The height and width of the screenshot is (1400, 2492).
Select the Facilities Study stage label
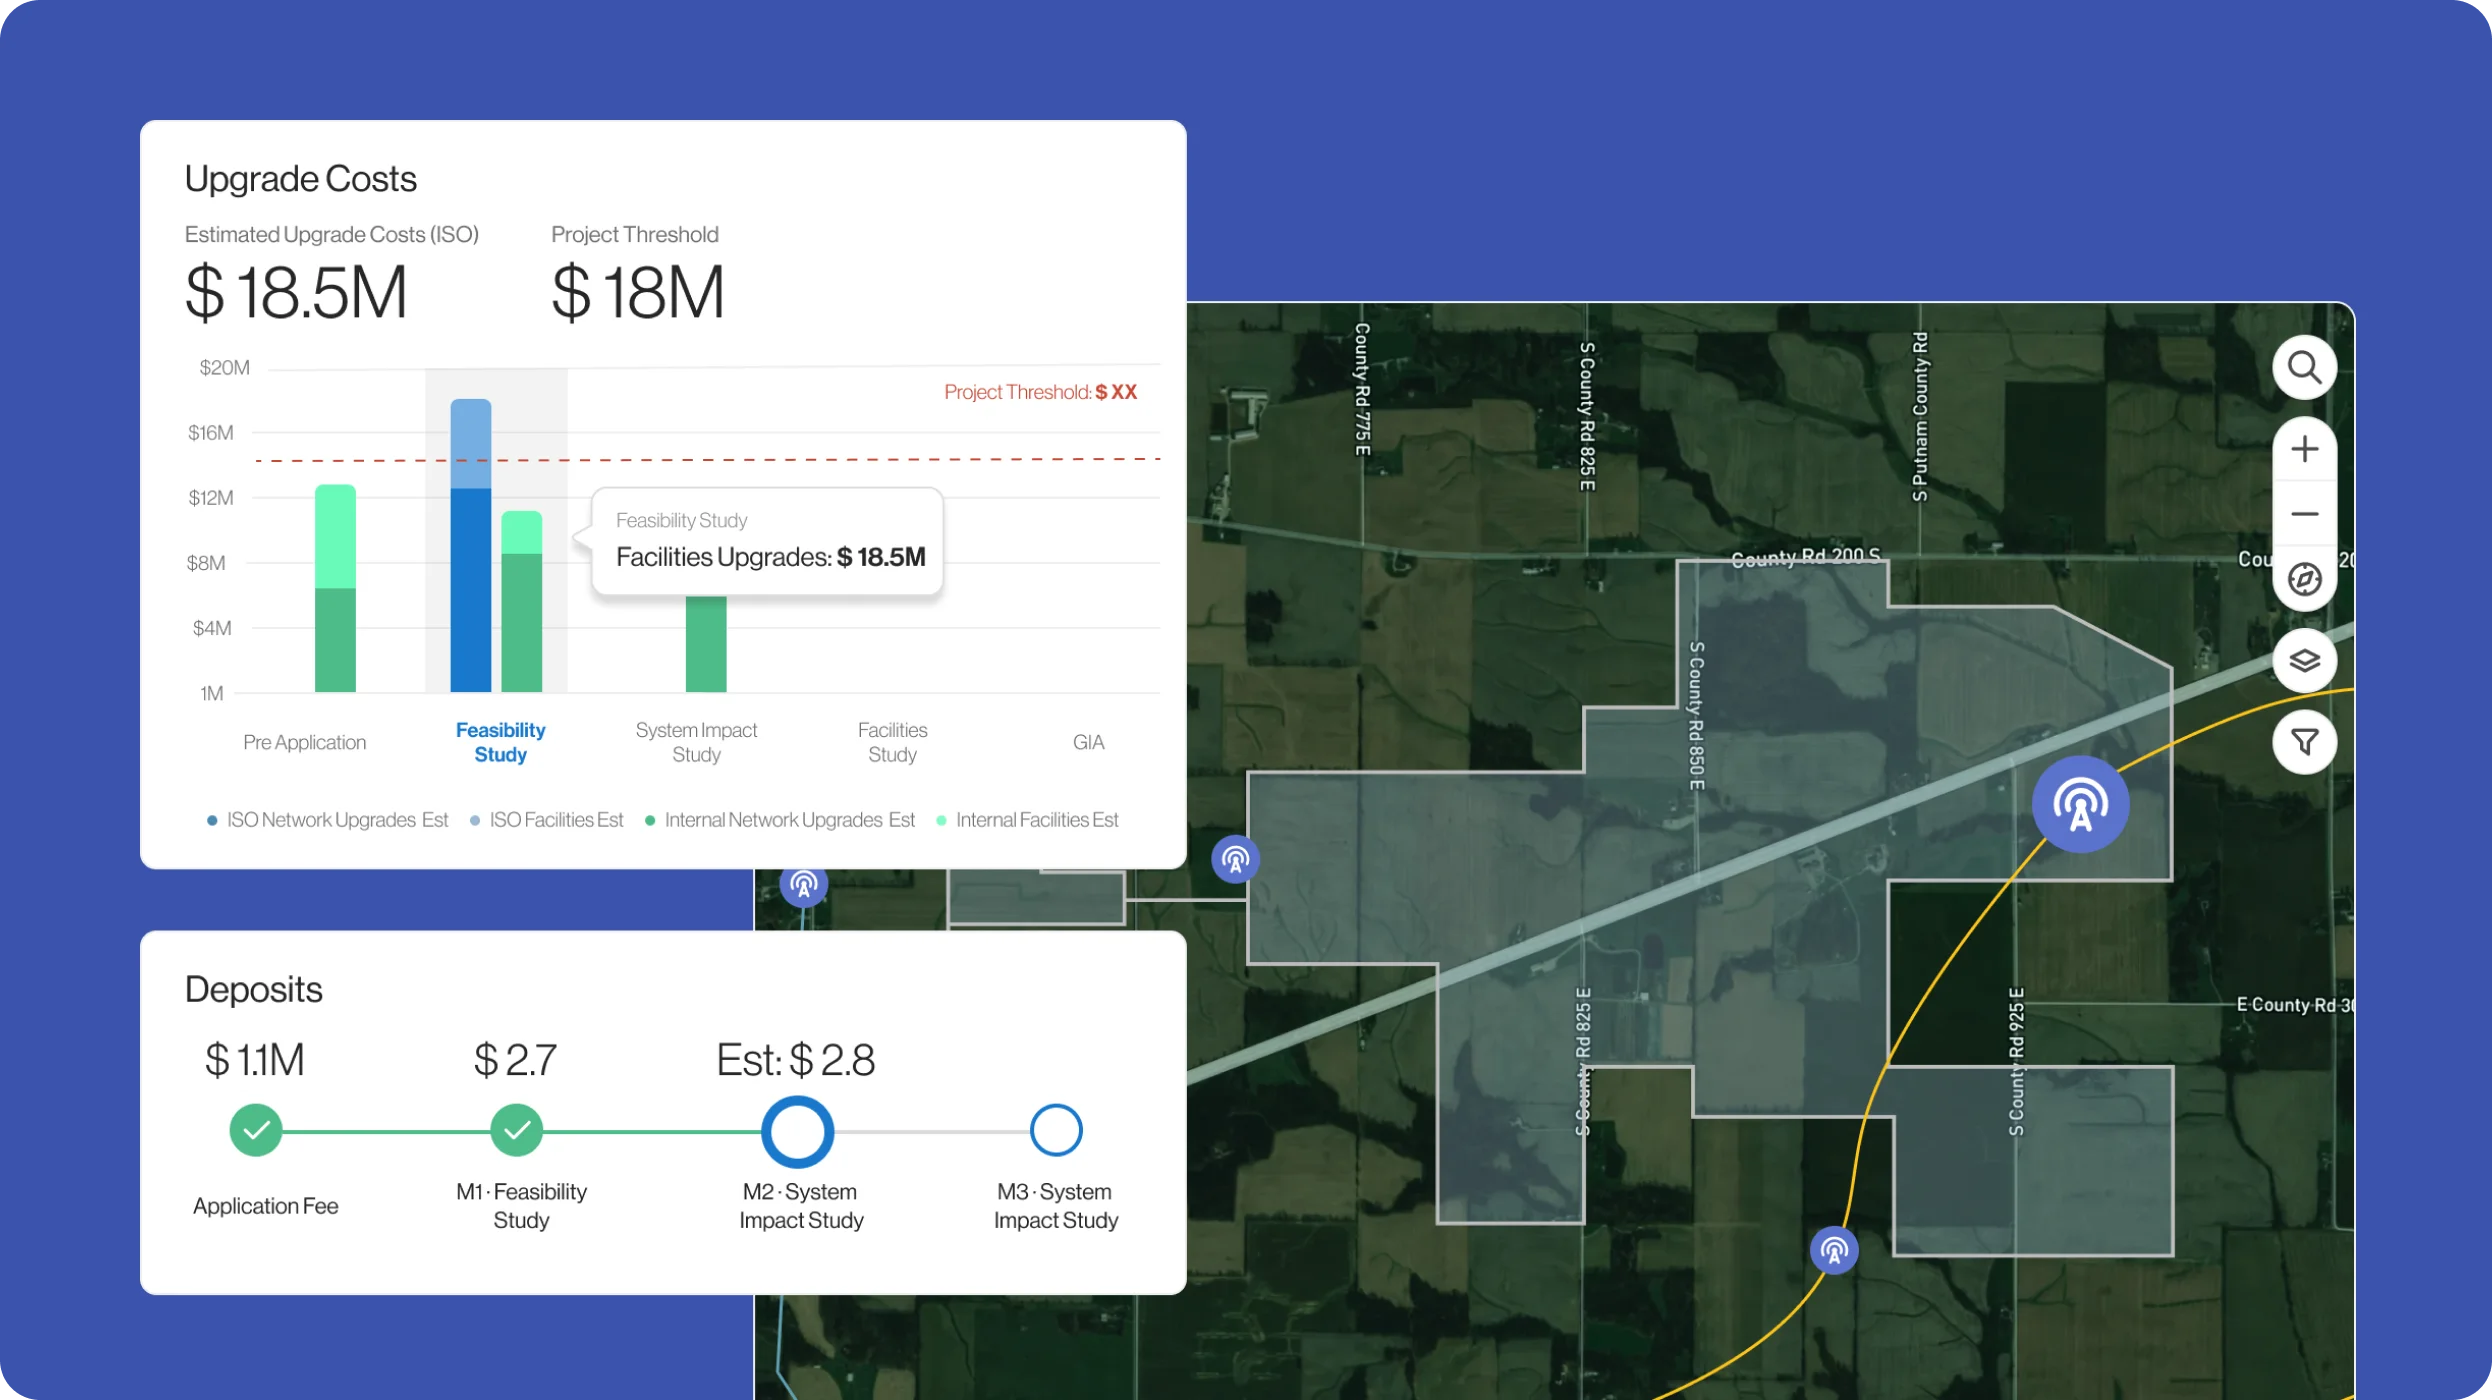892,742
